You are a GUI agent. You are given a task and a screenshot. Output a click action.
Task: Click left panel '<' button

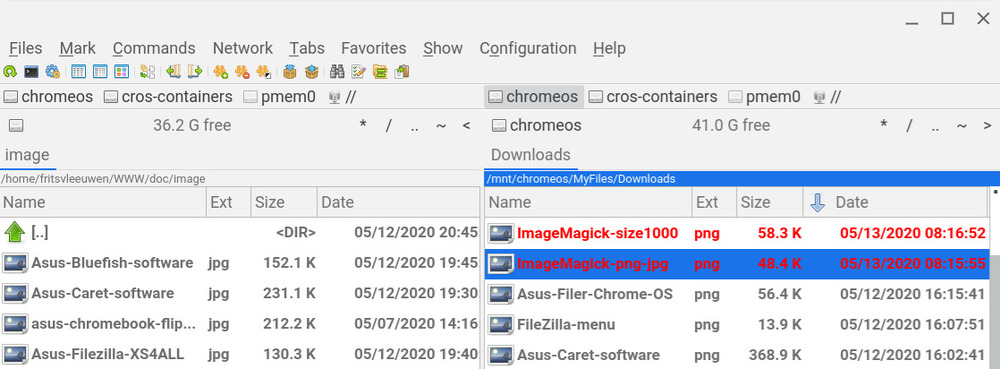pyautogui.click(x=467, y=126)
